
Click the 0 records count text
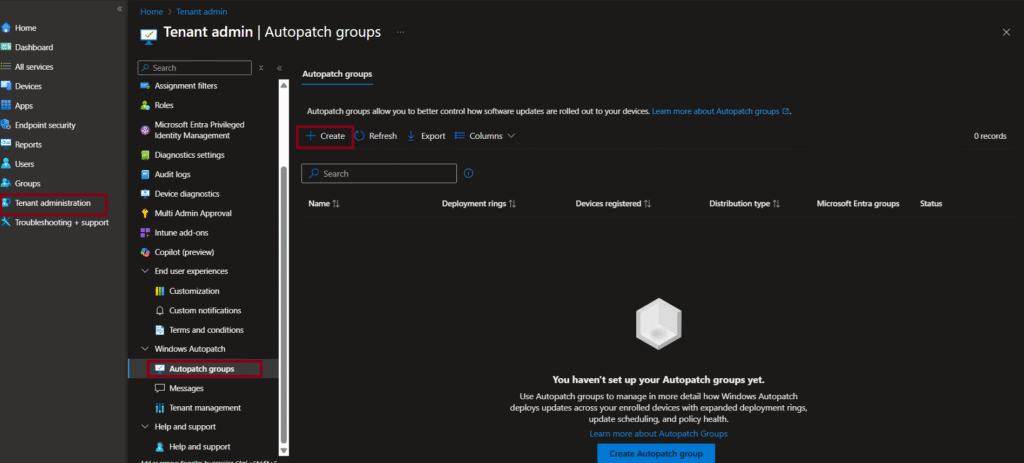click(990, 136)
